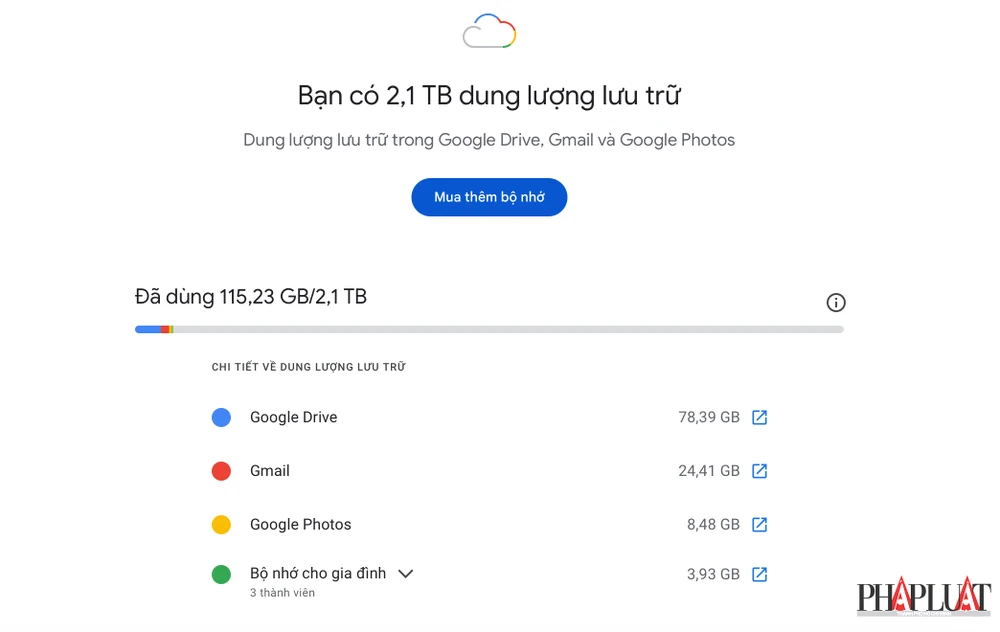The image size is (1000, 632).
Task: Click the Mua thêm bộ nhớ button
Action: (x=489, y=197)
